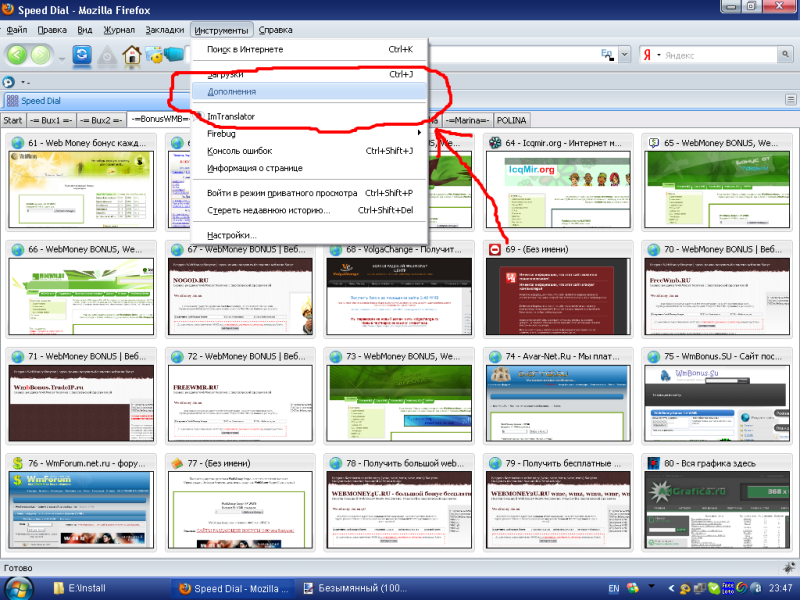Choose a search engine via the Yandex Я icon

pos(647,55)
